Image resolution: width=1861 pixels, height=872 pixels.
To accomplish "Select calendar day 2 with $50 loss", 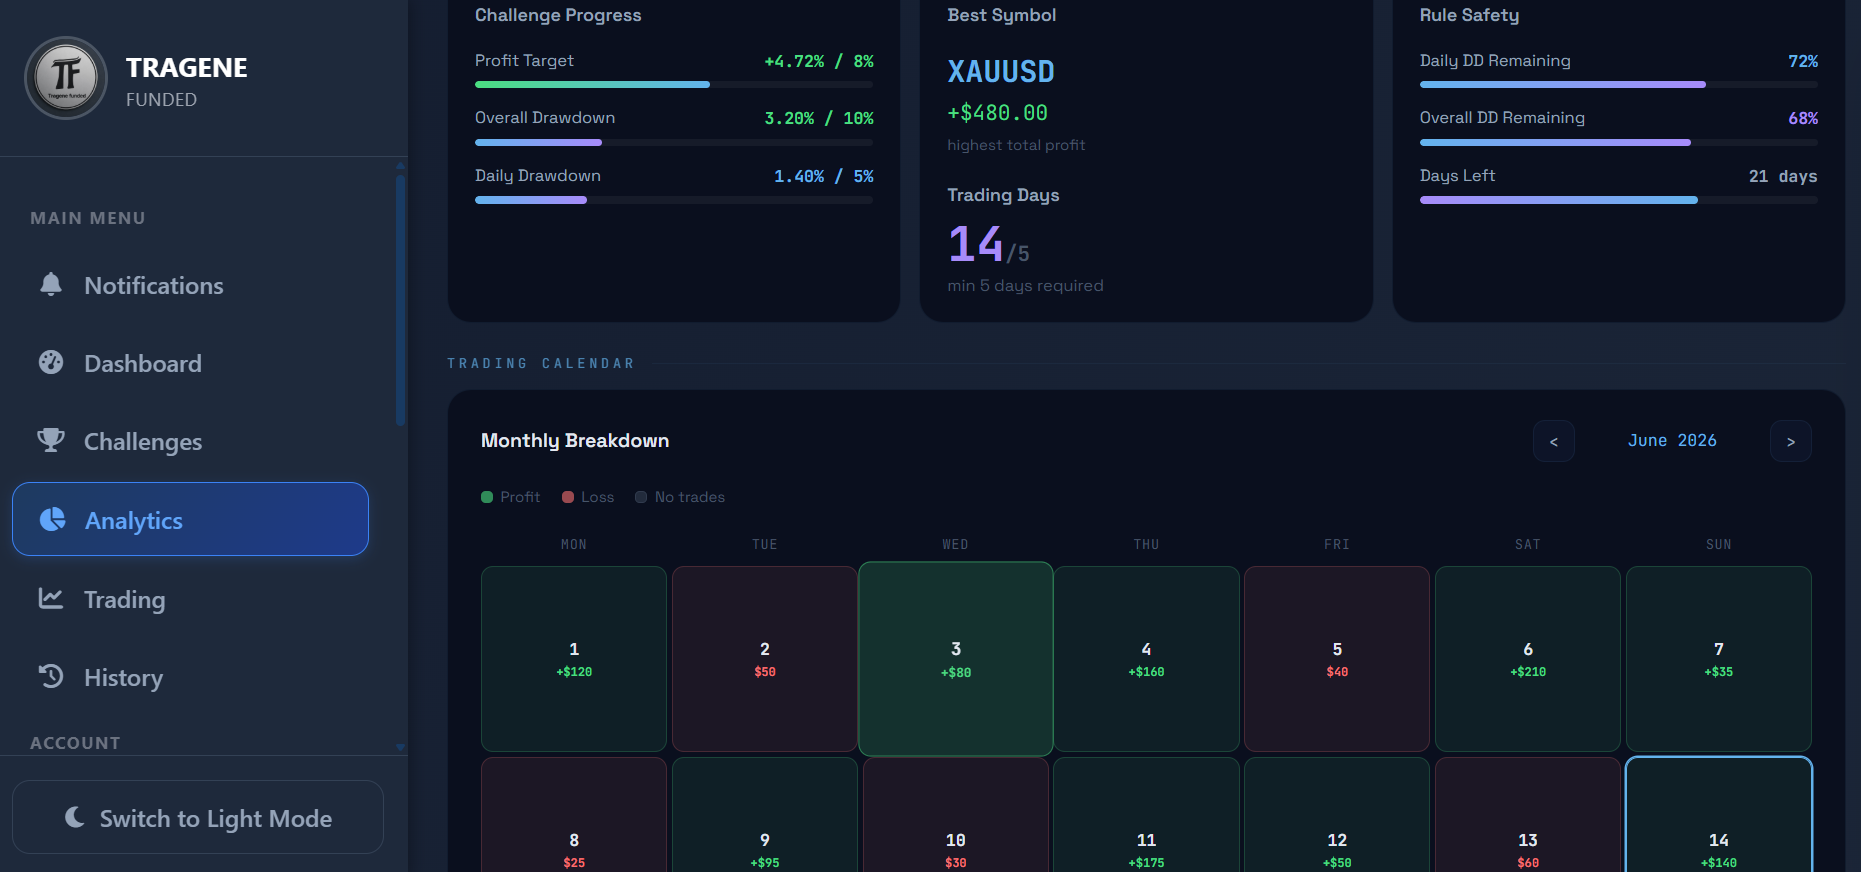I will [765, 659].
